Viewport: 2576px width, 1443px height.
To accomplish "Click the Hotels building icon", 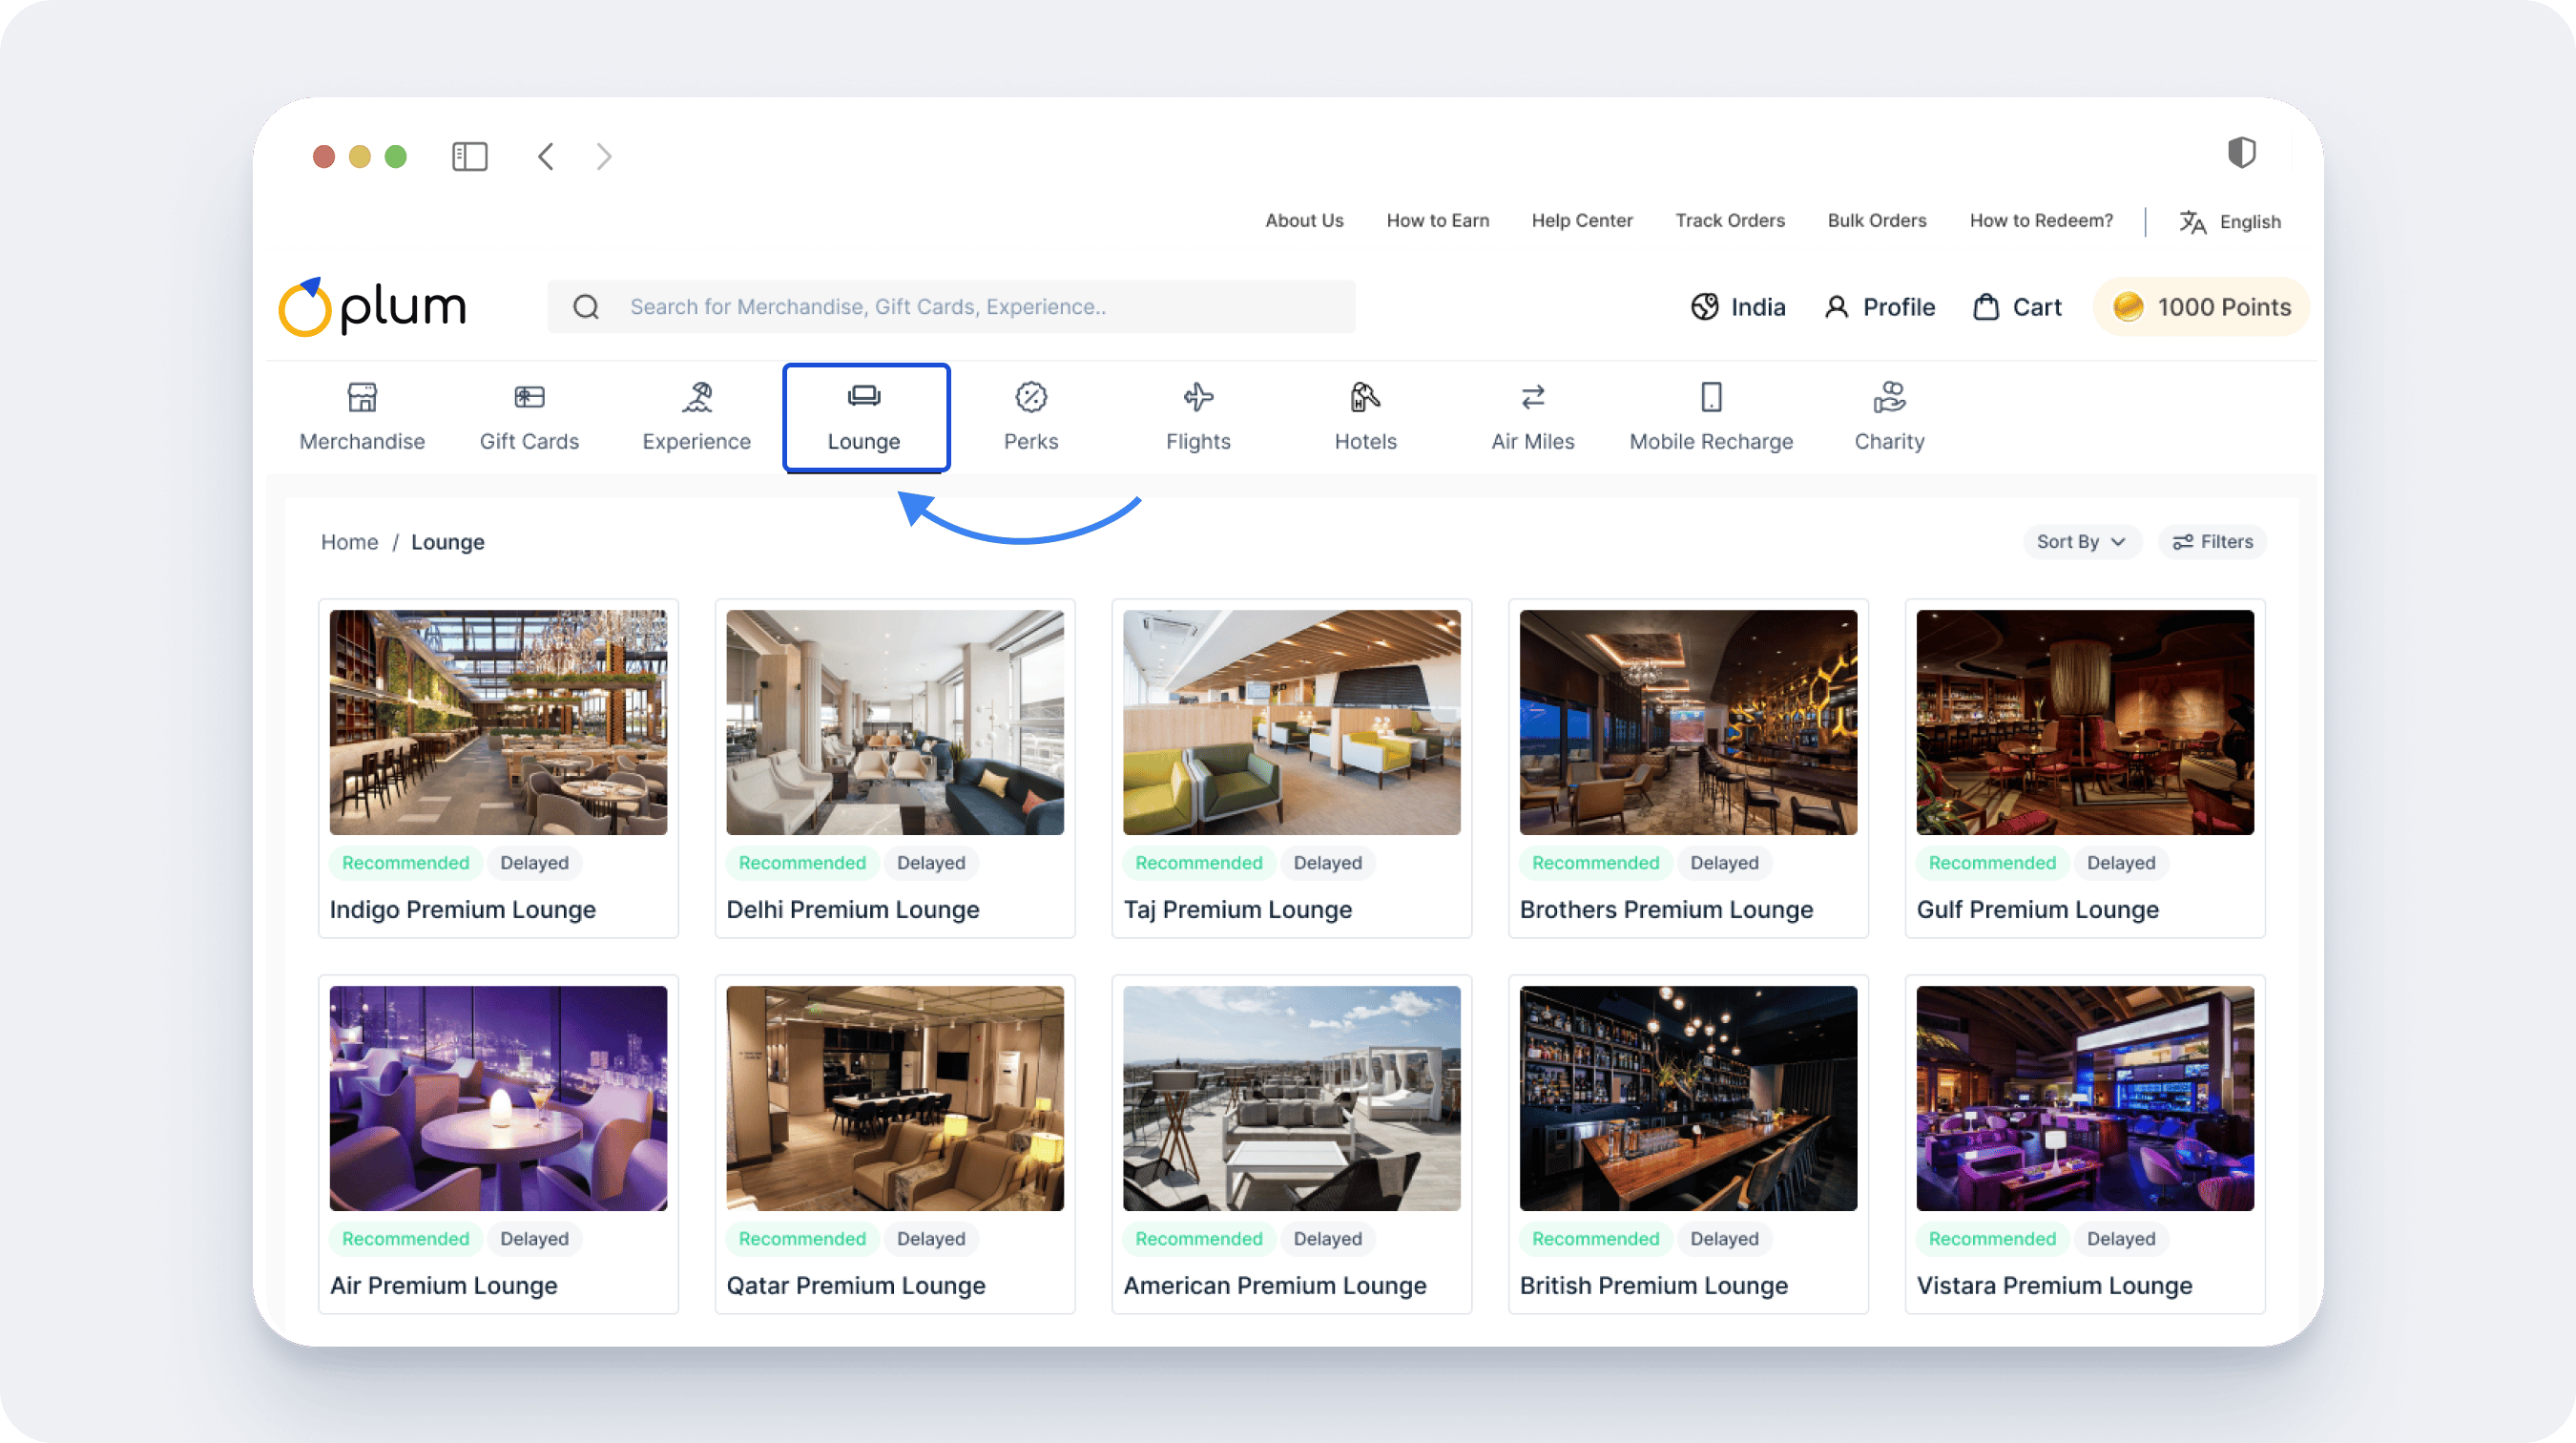I will coord(1365,397).
